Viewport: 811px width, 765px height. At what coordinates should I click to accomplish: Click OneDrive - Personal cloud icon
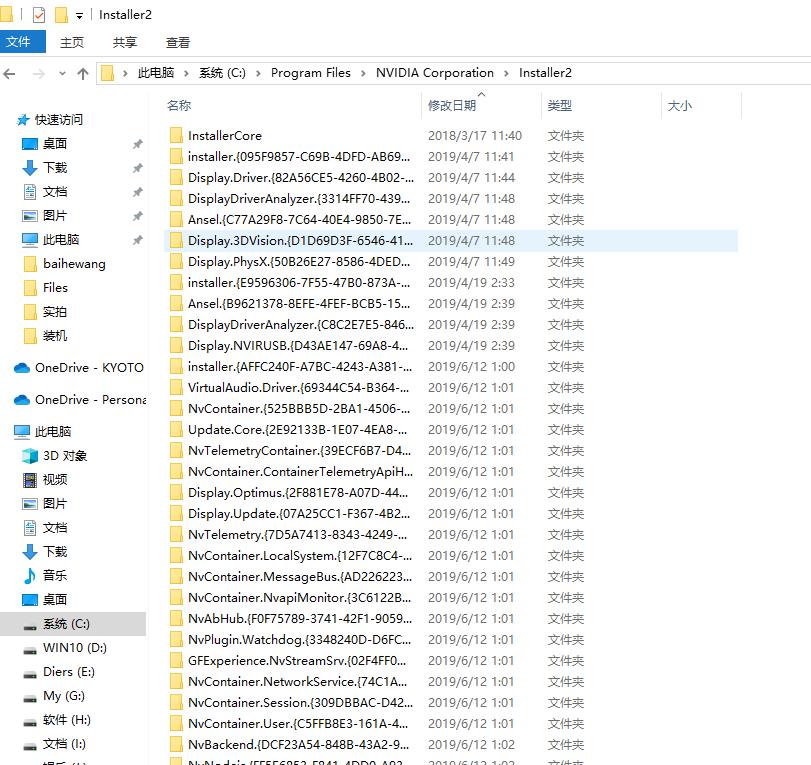22,400
